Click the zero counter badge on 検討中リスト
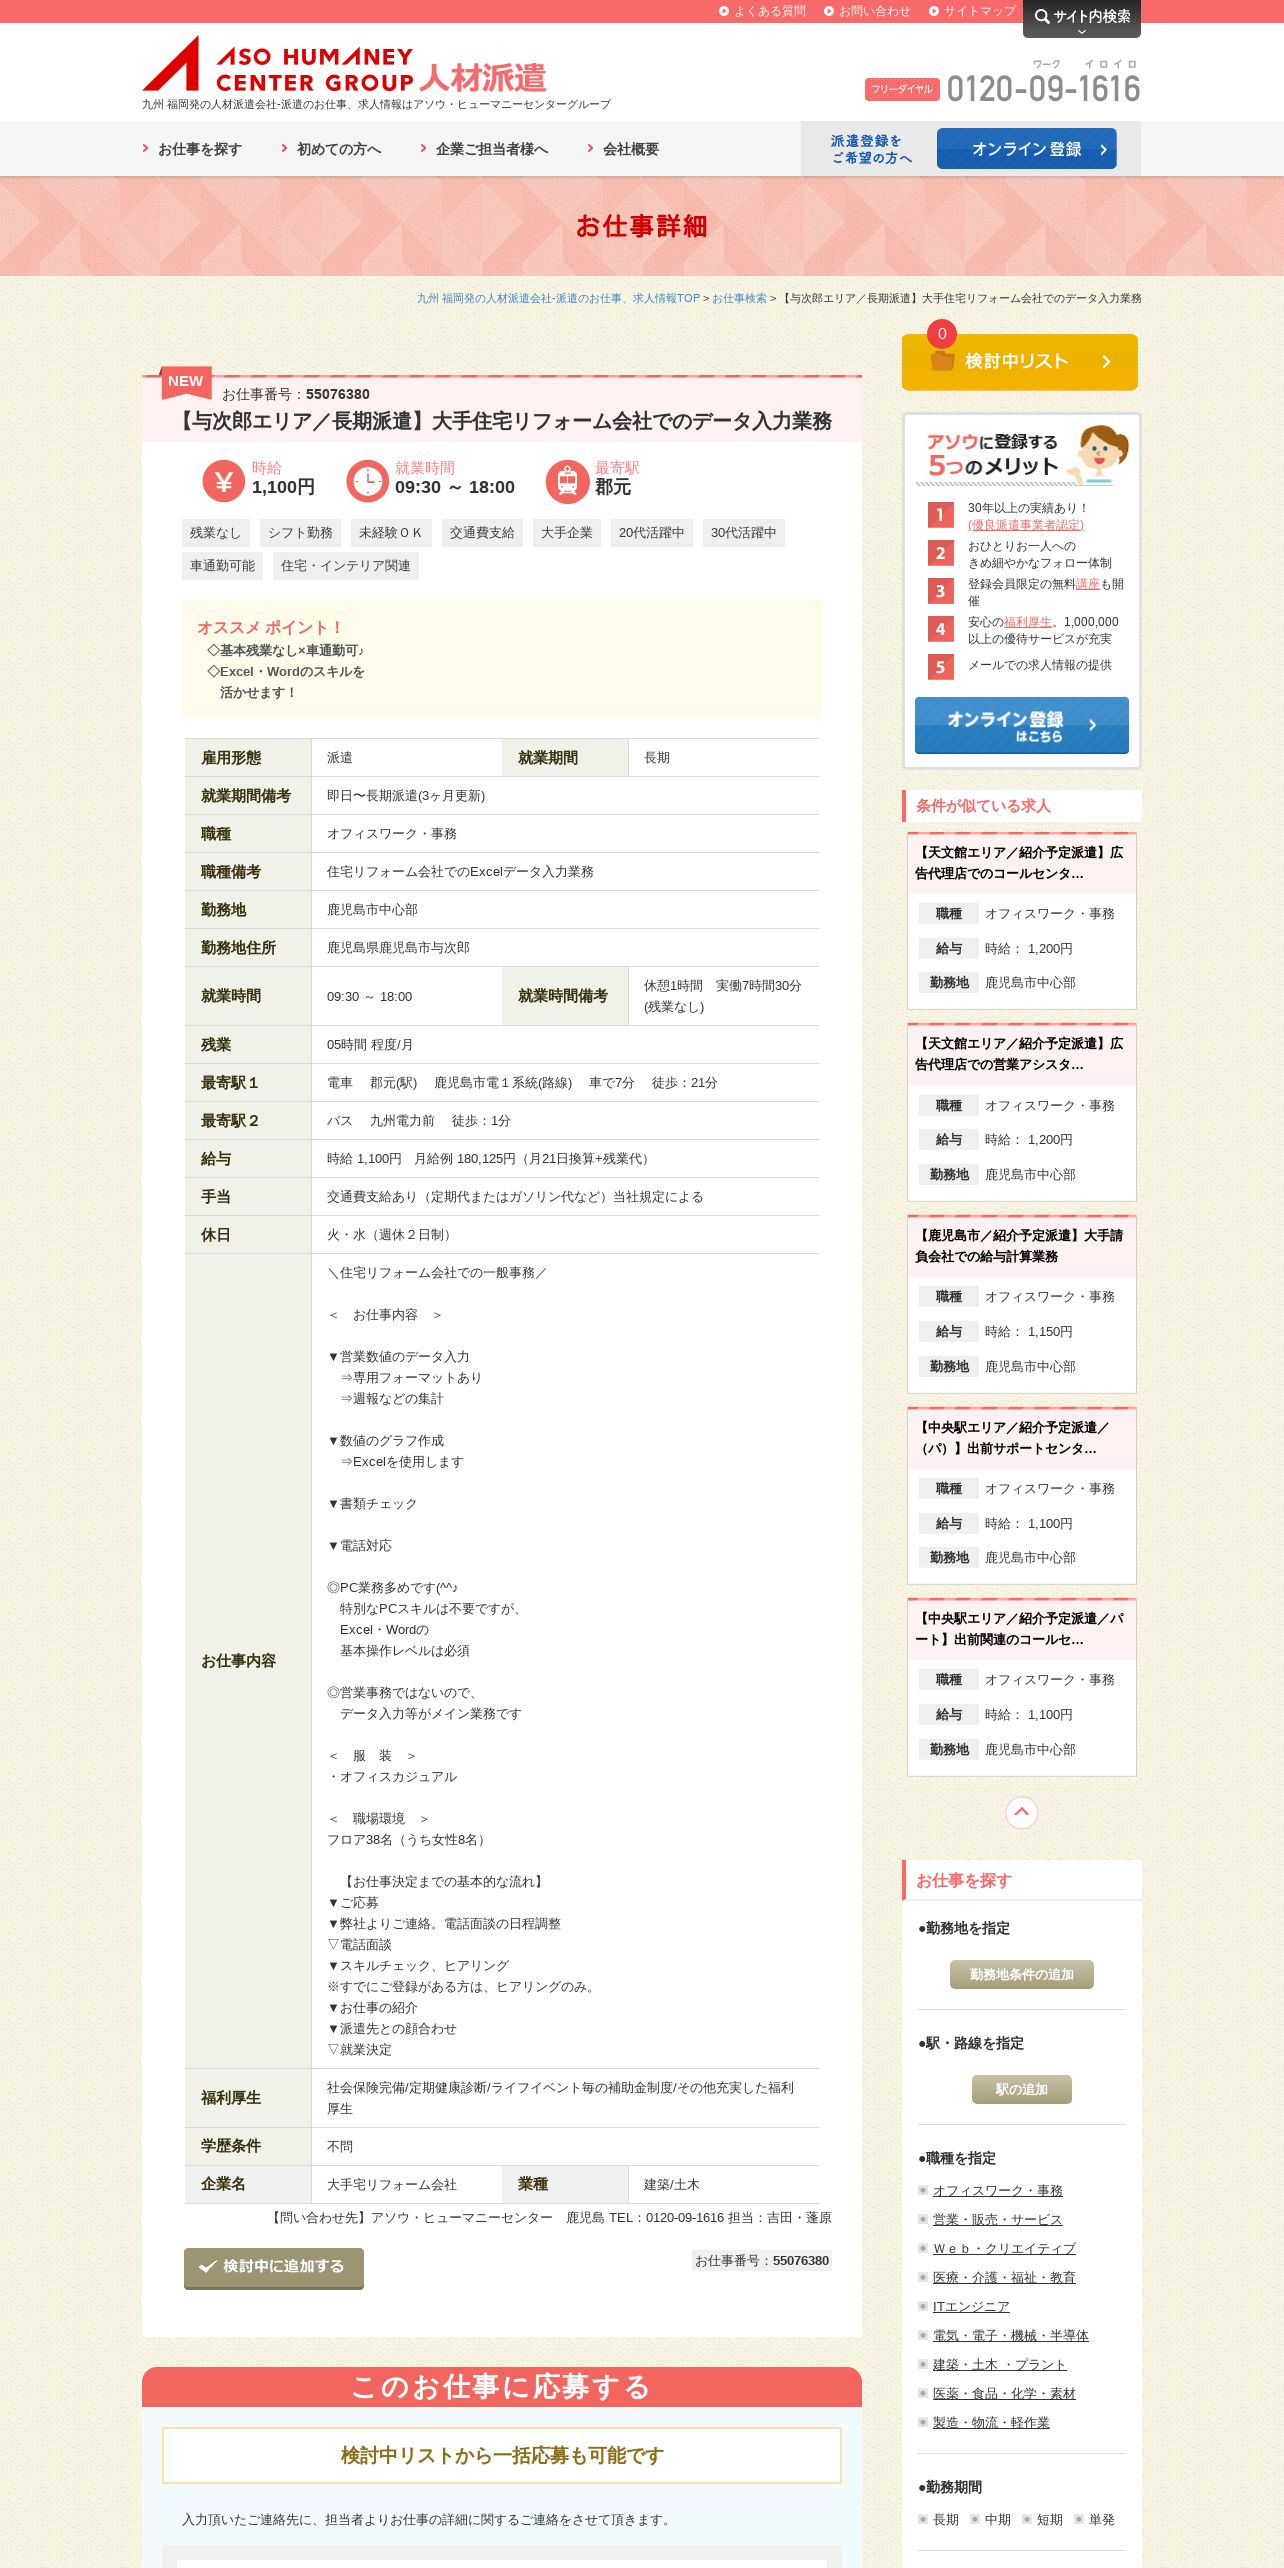The image size is (1284, 2568). (942, 334)
